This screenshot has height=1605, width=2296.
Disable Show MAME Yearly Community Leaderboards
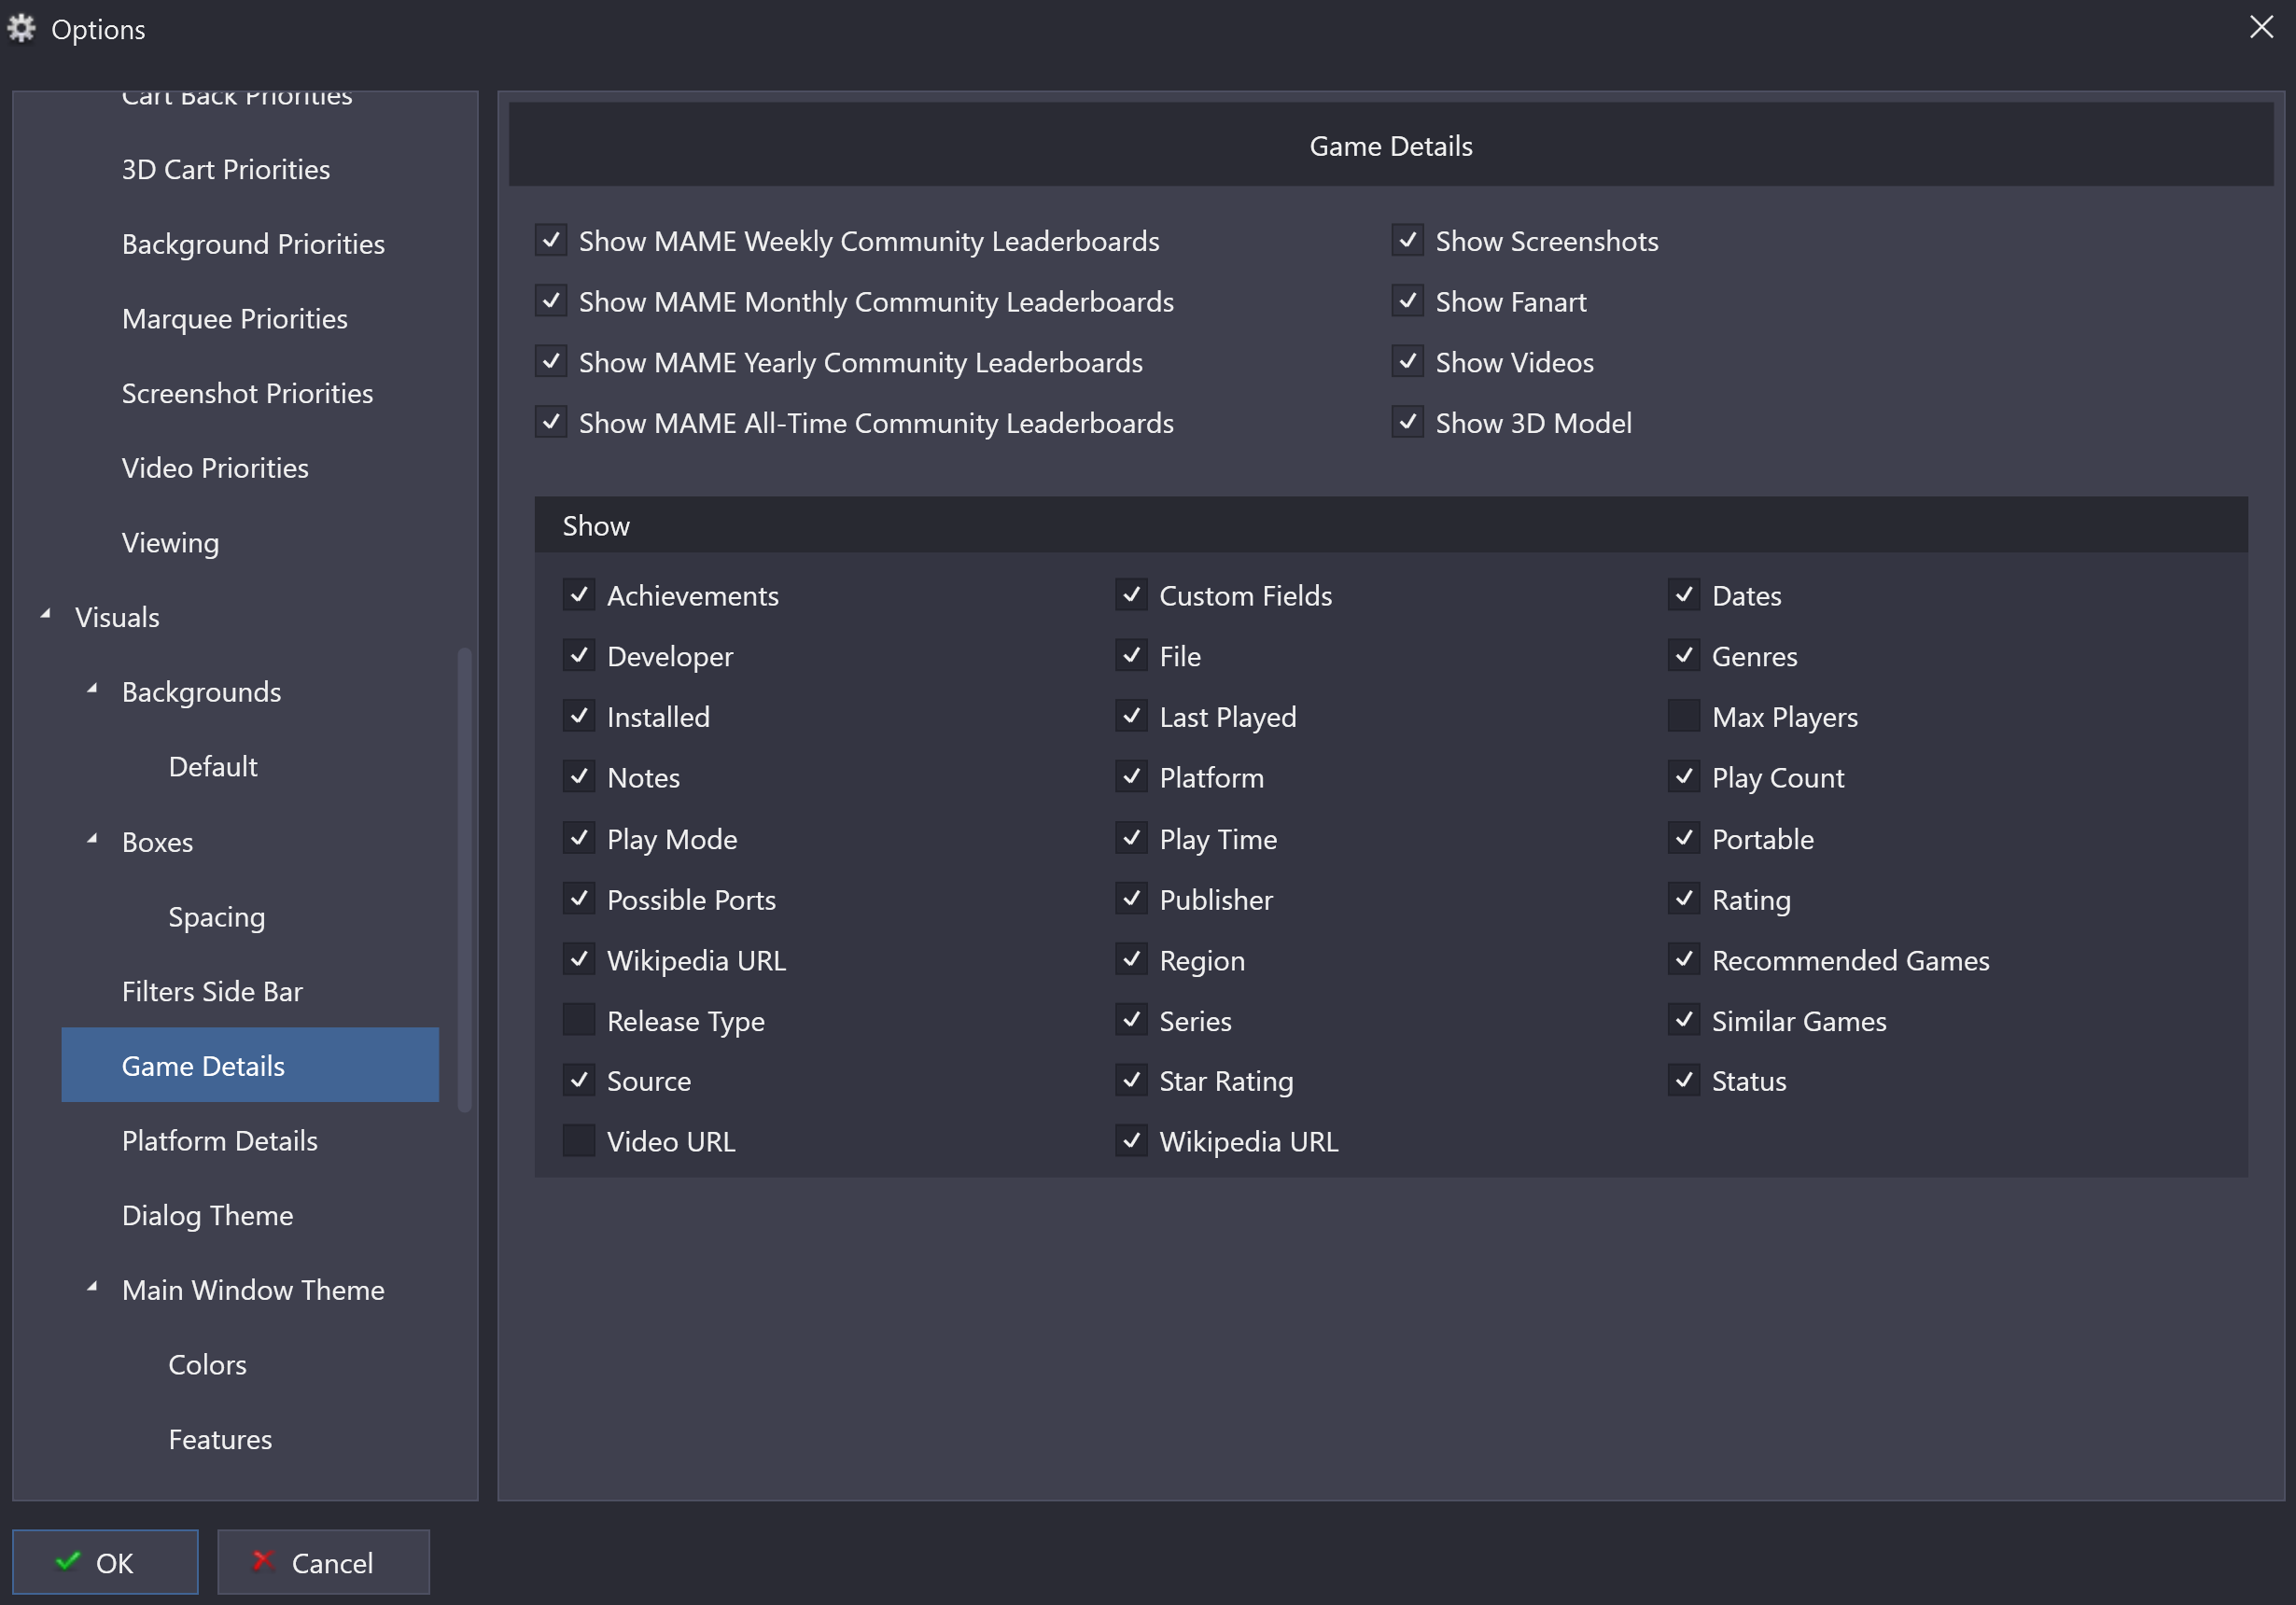point(551,361)
